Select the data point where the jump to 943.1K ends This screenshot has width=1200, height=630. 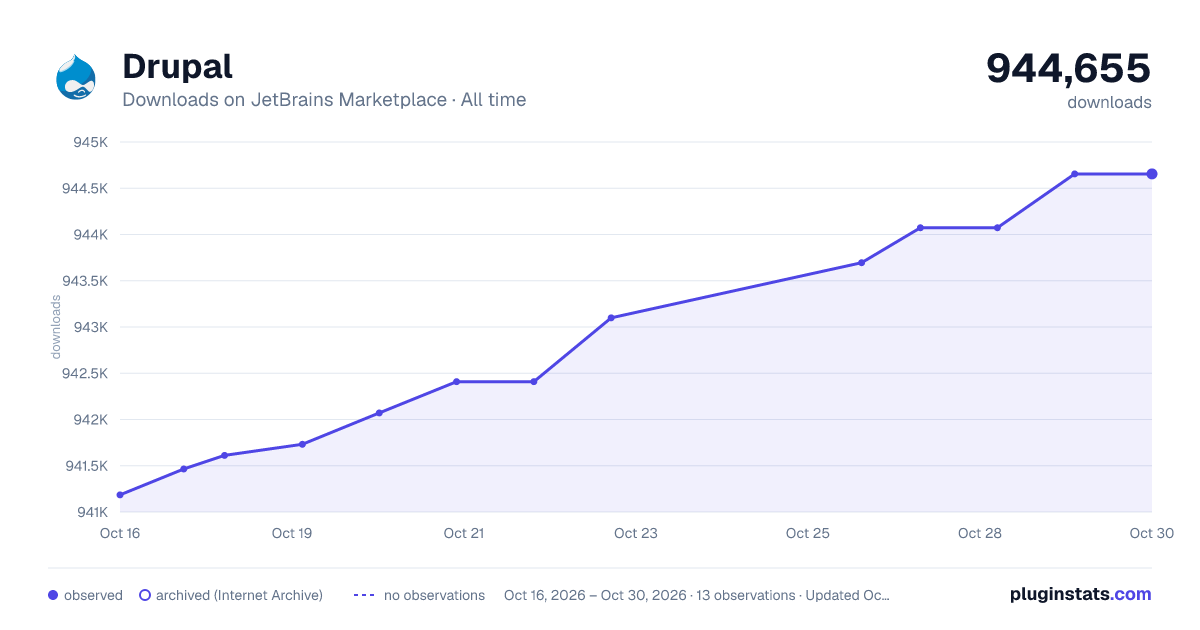pos(611,318)
